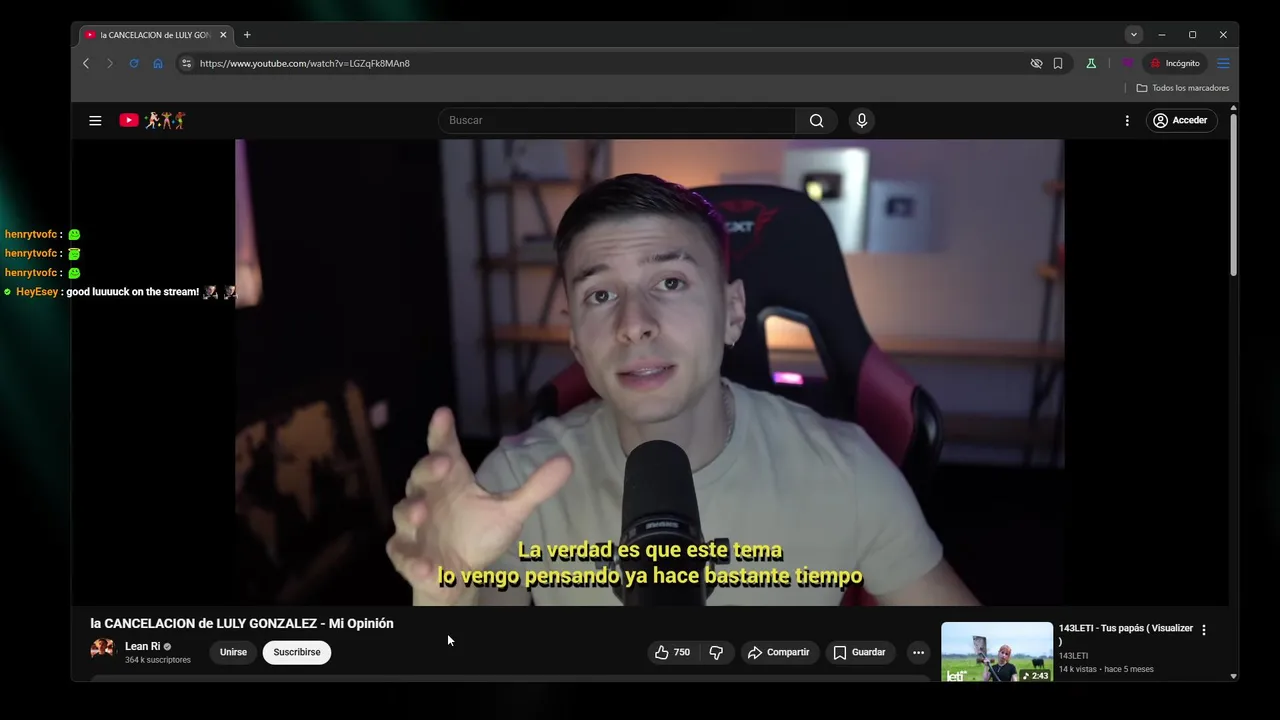This screenshot has height=720, width=1280.
Task: Click the Acceder sign-in button
Action: click(1181, 120)
